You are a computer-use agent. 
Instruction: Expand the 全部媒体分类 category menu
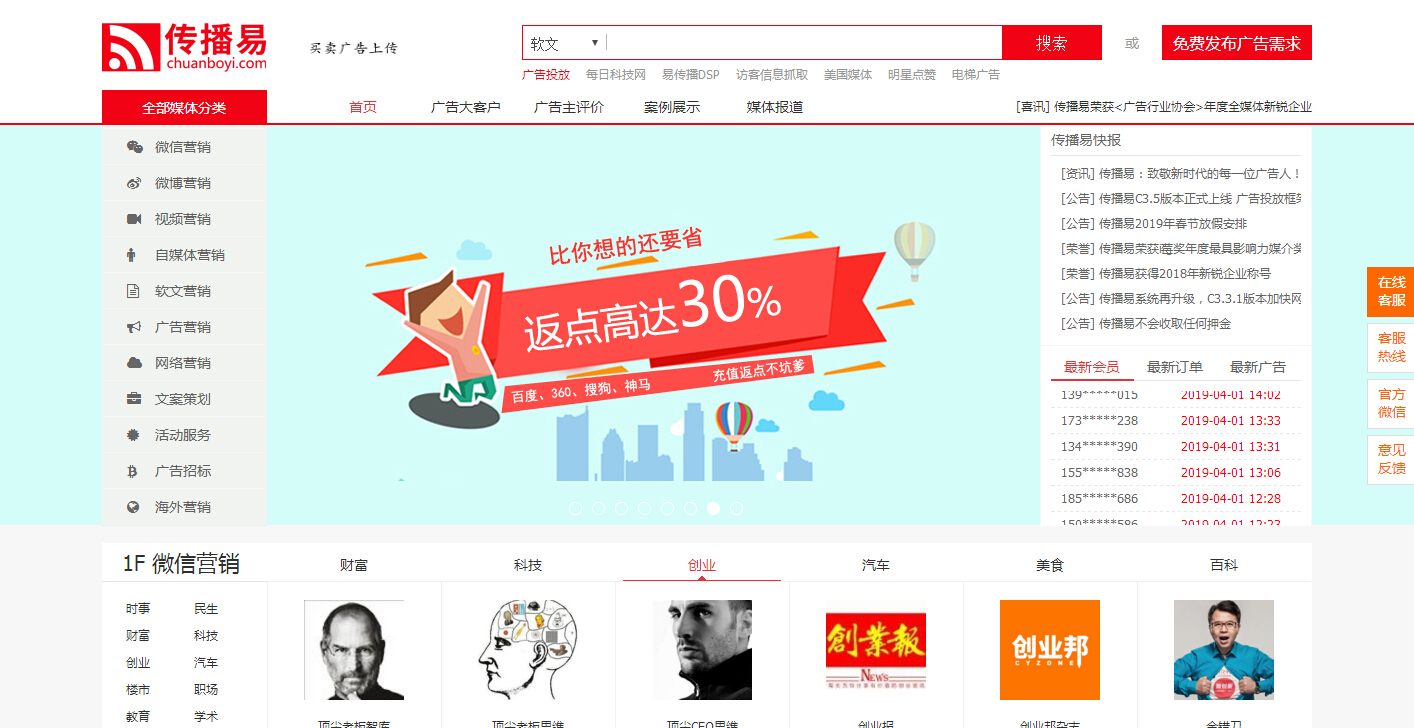(184, 107)
